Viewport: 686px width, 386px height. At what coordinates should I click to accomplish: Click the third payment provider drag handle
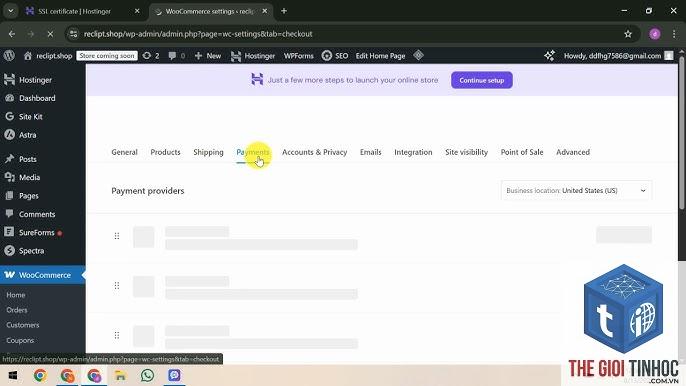click(117, 335)
